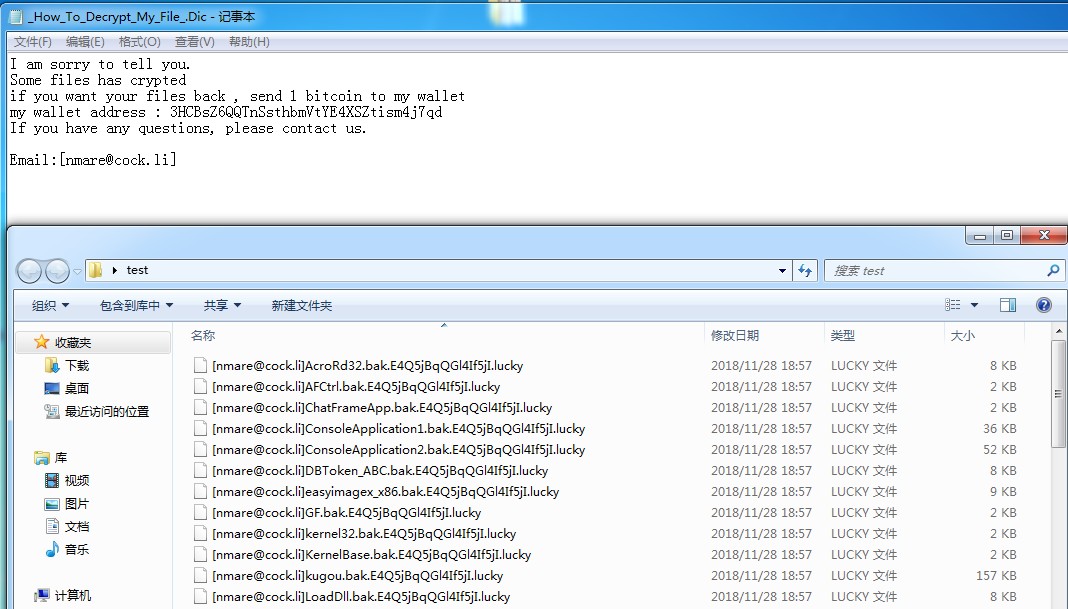Select 音乐 library in the navigation pane
Image resolution: width=1068 pixels, height=609 pixels.
tap(77, 549)
